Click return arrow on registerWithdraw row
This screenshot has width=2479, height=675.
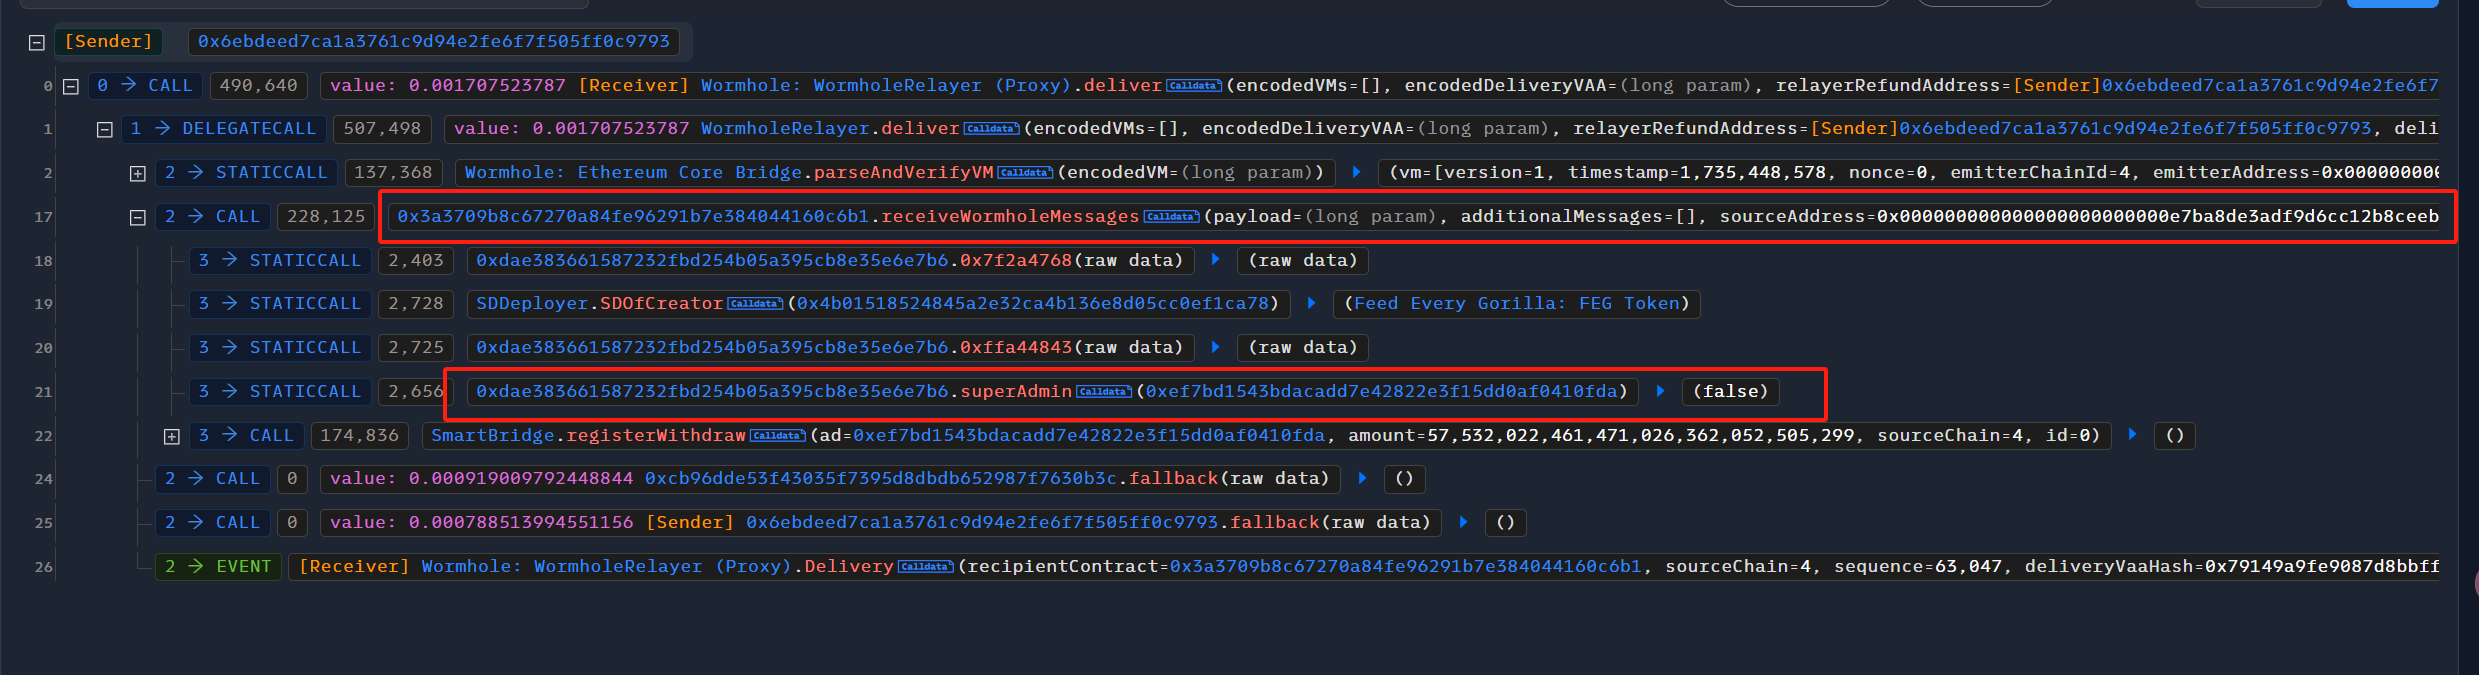coord(2132,435)
